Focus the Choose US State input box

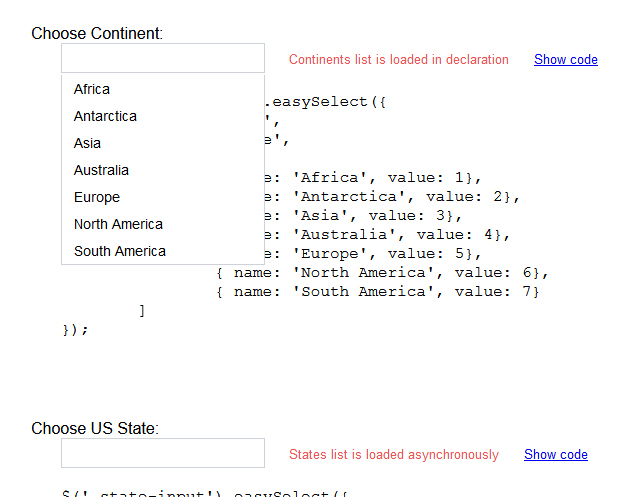click(x=162, y=453)
